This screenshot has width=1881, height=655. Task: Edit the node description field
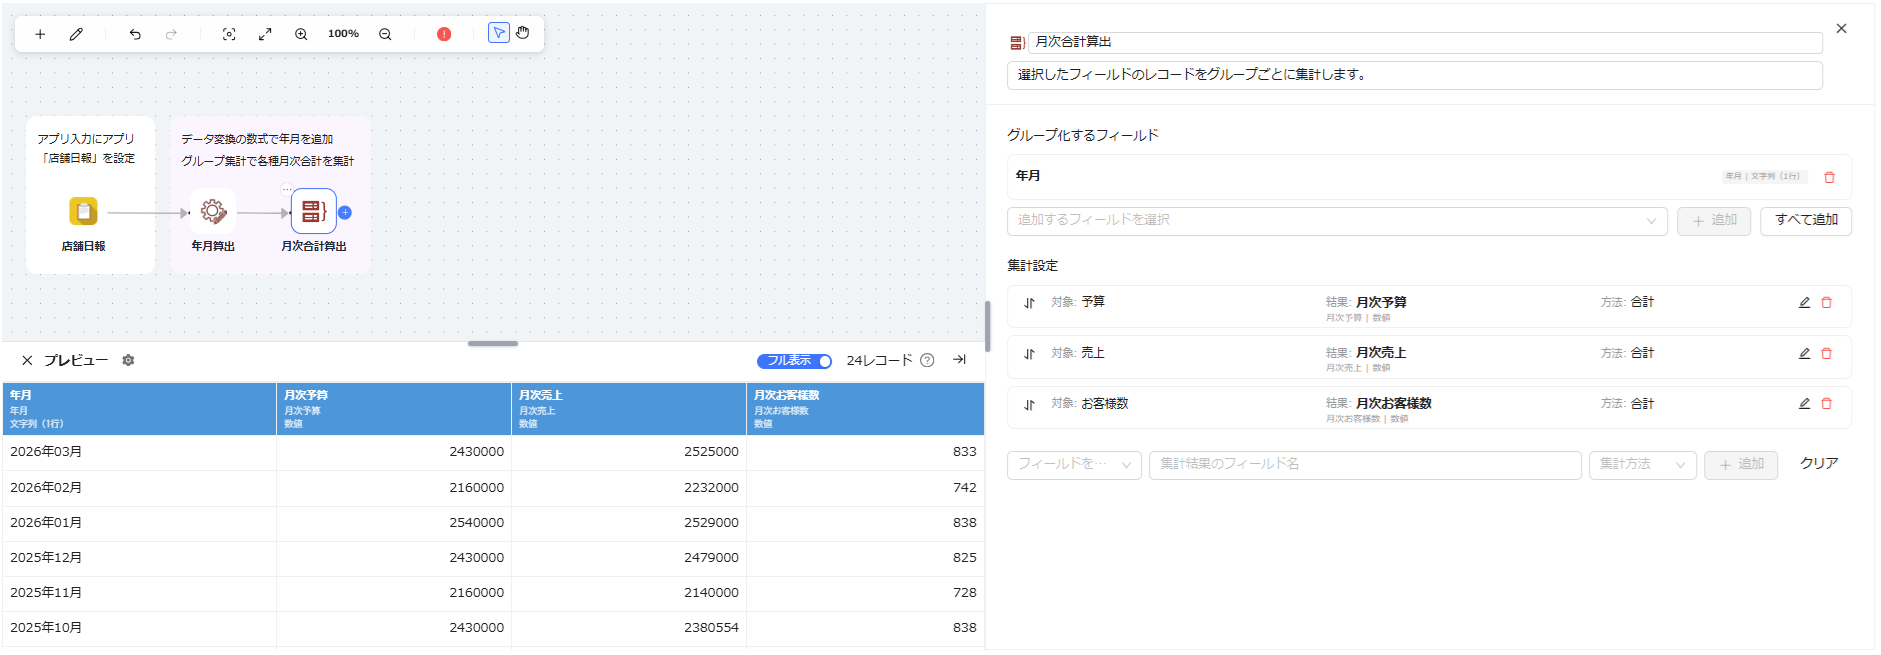[x=1414, y=75]
